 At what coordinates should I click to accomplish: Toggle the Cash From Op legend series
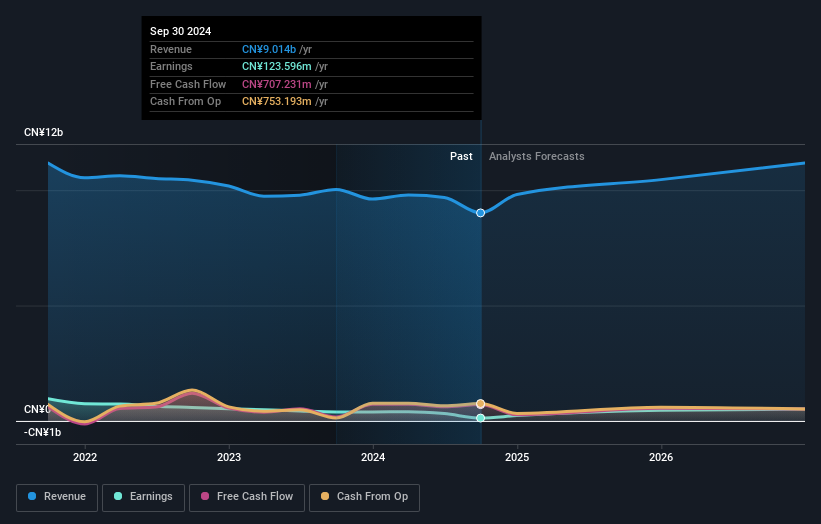364,497
